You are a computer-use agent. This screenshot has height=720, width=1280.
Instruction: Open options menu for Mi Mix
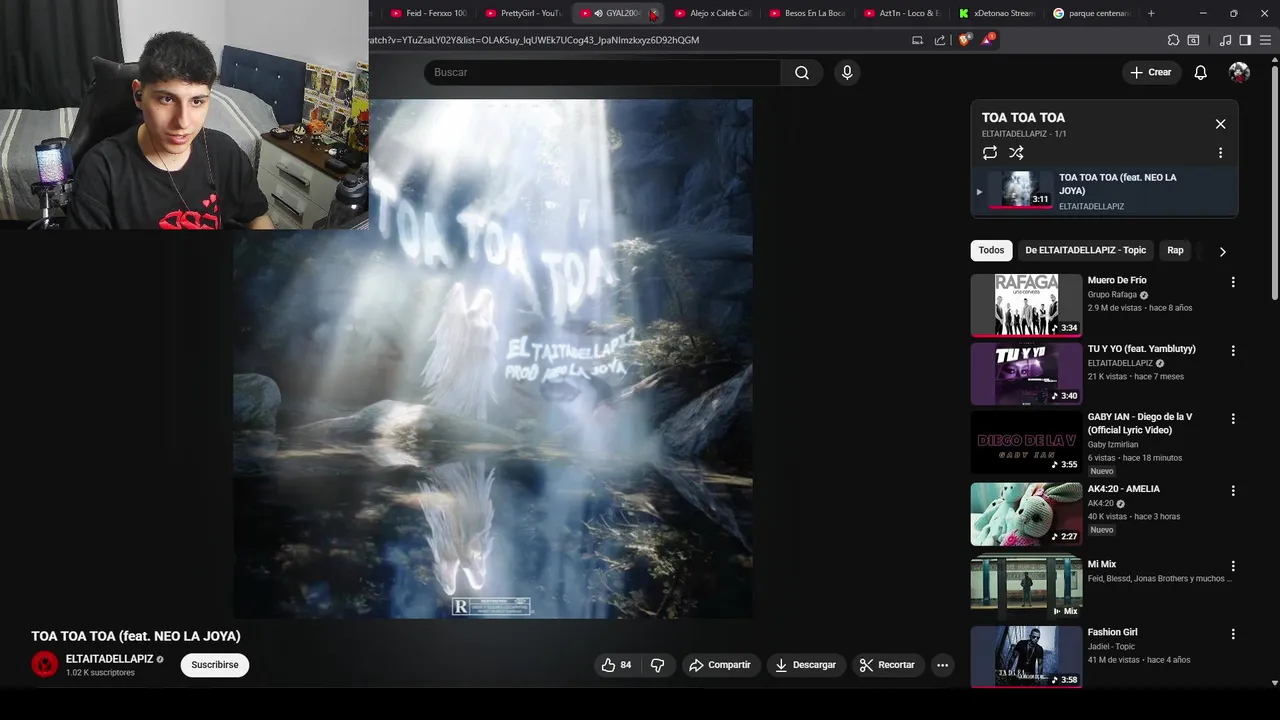tap(1233, 566)
